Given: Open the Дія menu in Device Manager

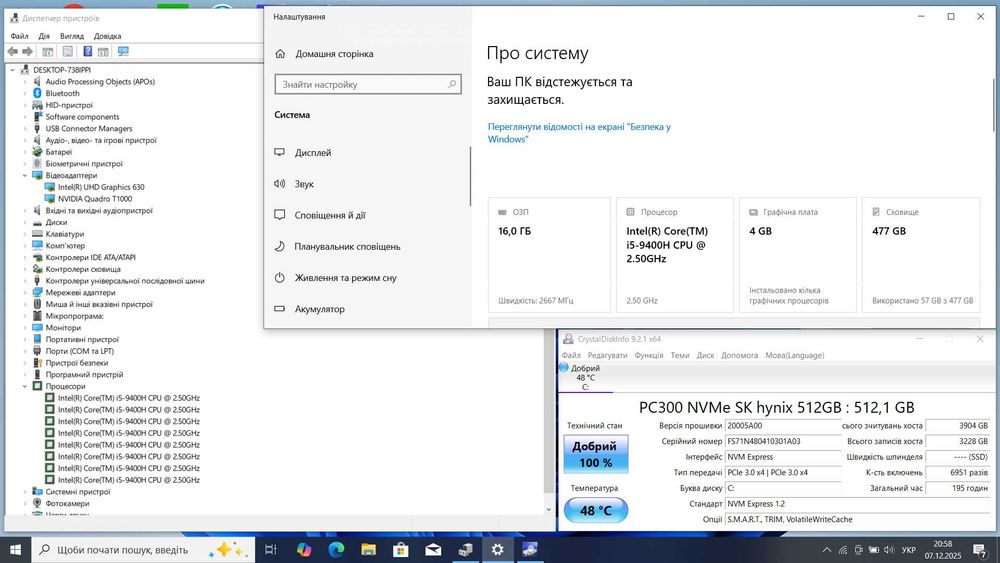Looking at the screenshot, I should pos(44,36).
